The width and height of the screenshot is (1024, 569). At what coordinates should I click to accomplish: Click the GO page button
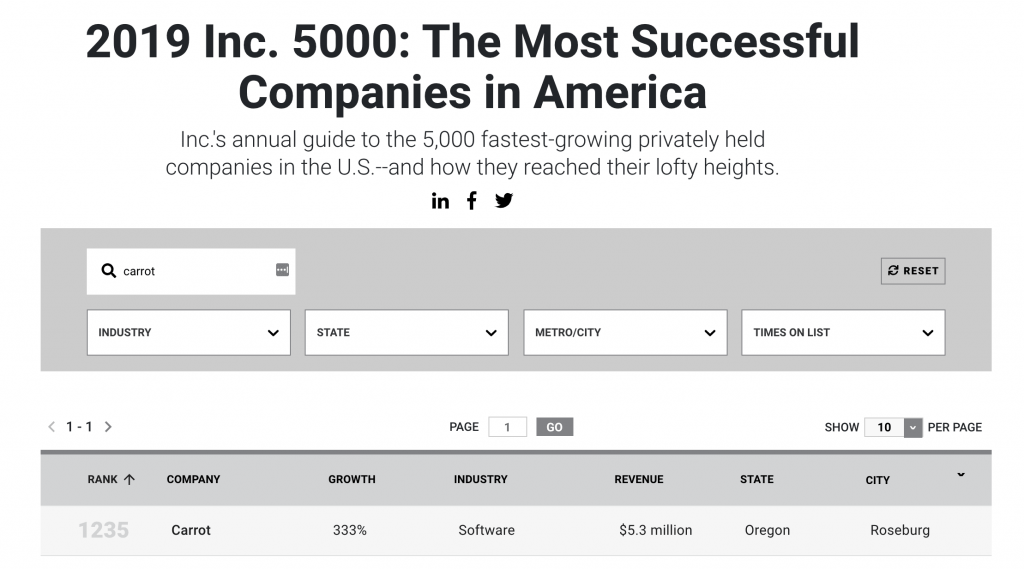(x=554, y=427)
